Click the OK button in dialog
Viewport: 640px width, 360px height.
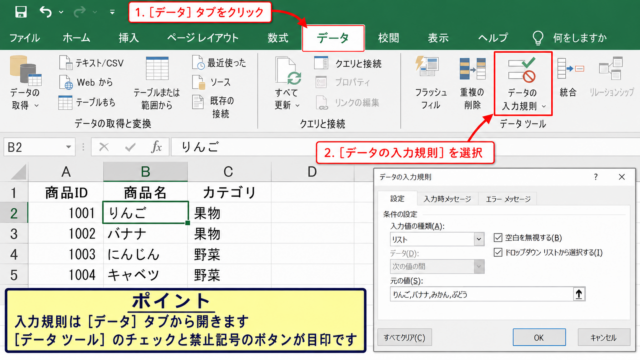(539, 338)
